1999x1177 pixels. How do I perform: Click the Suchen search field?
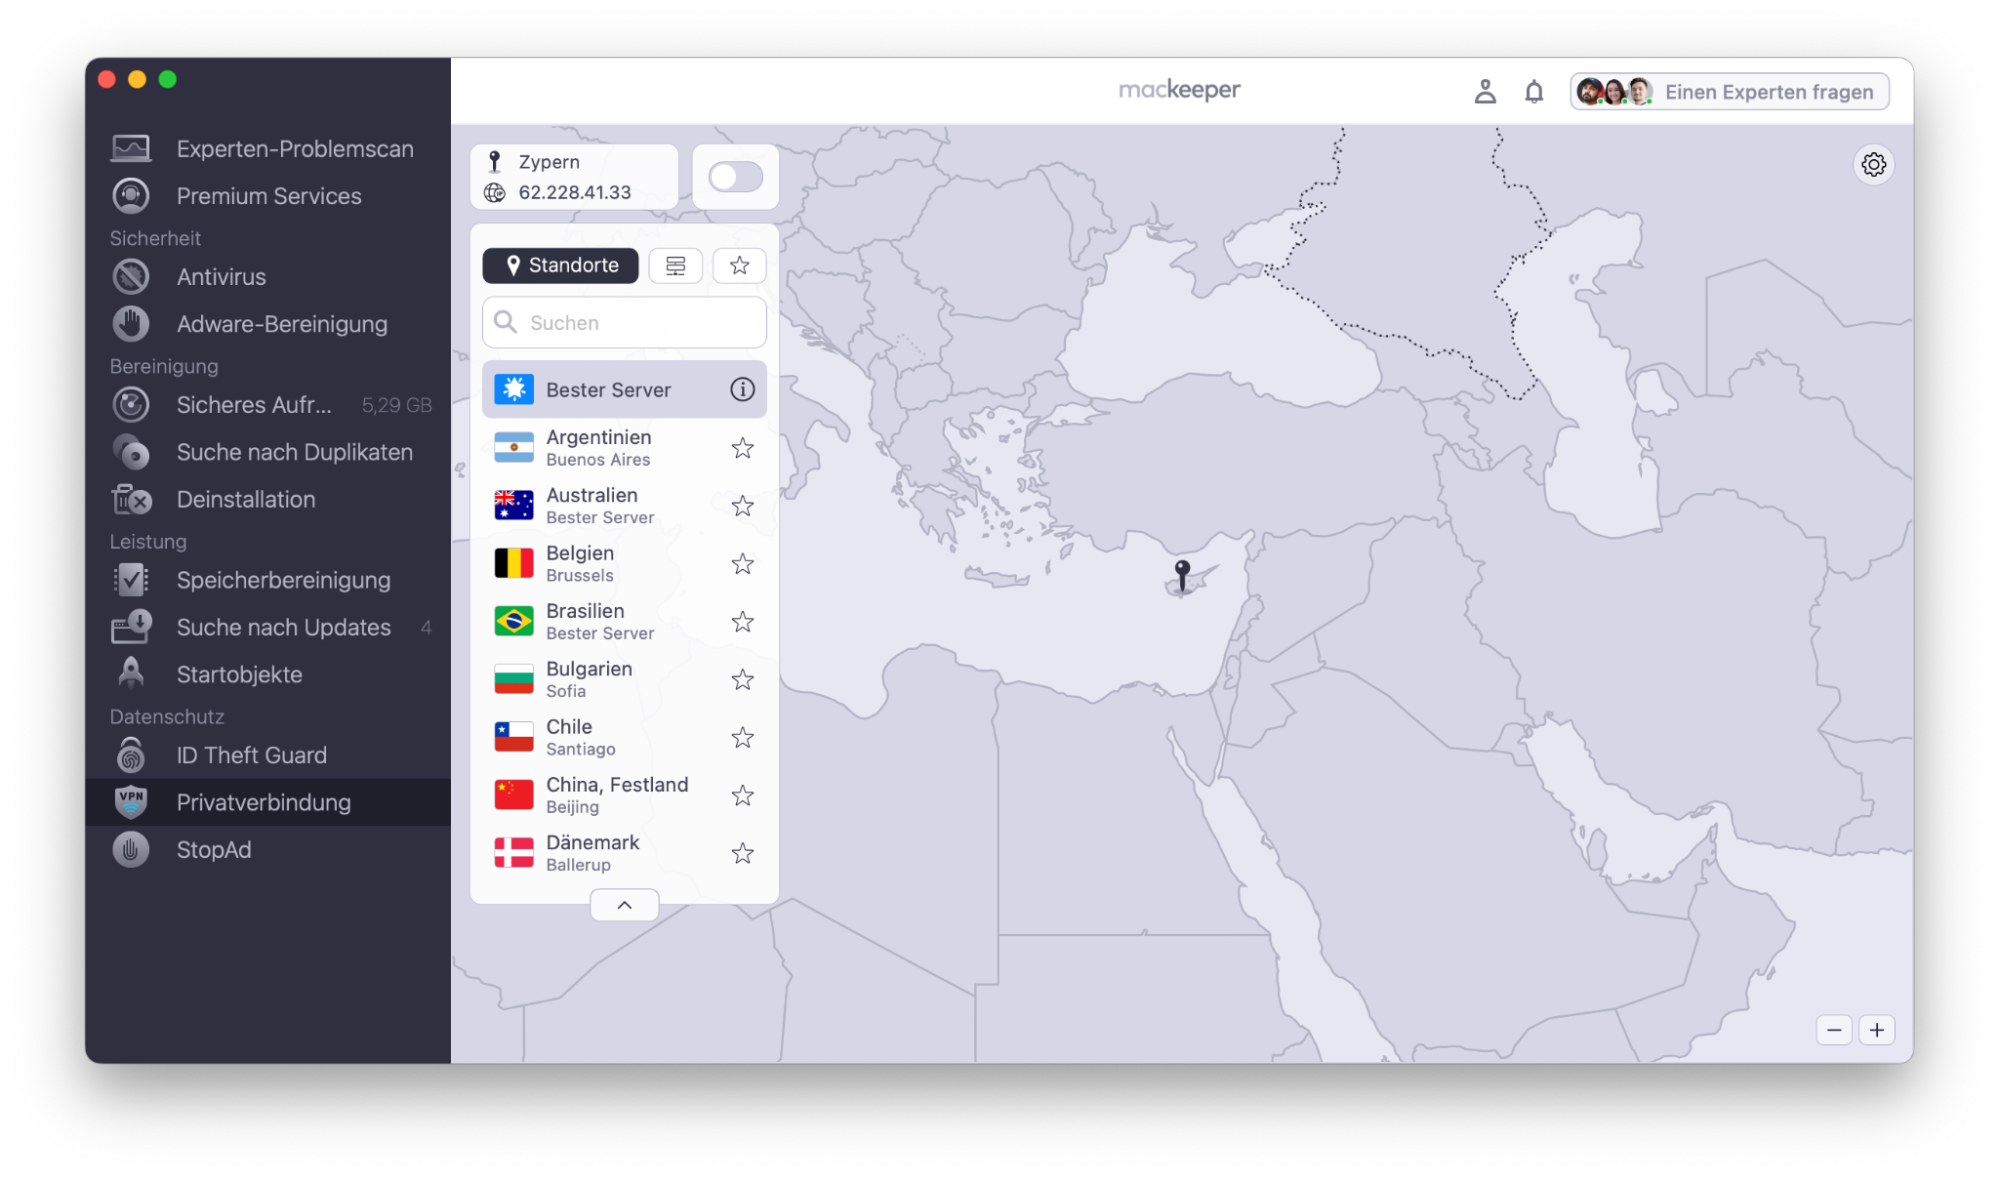click(x=624, y=322)
